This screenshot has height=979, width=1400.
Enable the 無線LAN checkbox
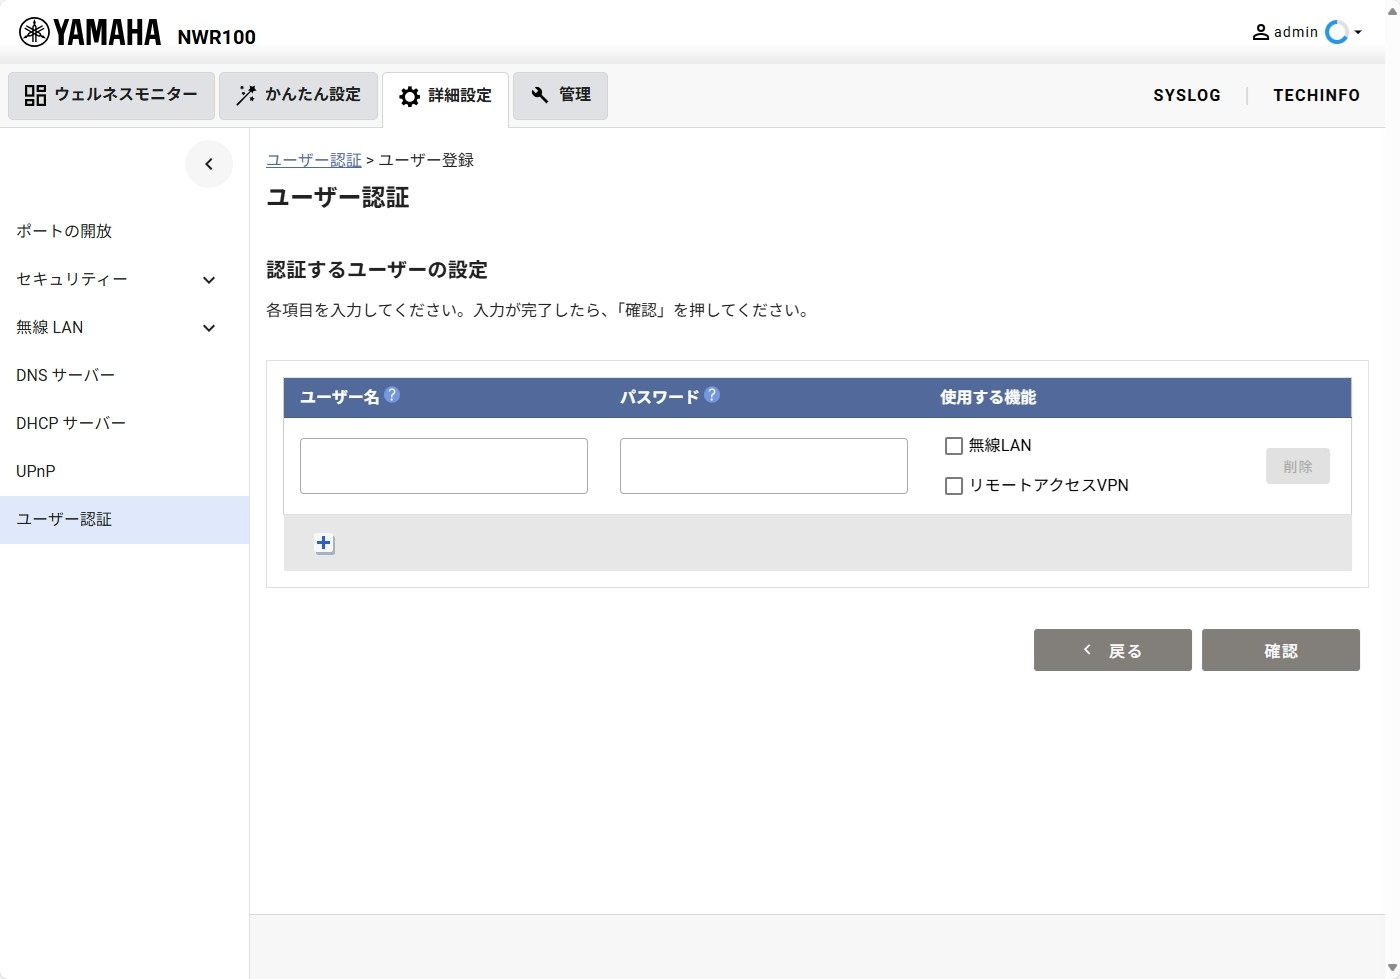[x=954, y=446]
